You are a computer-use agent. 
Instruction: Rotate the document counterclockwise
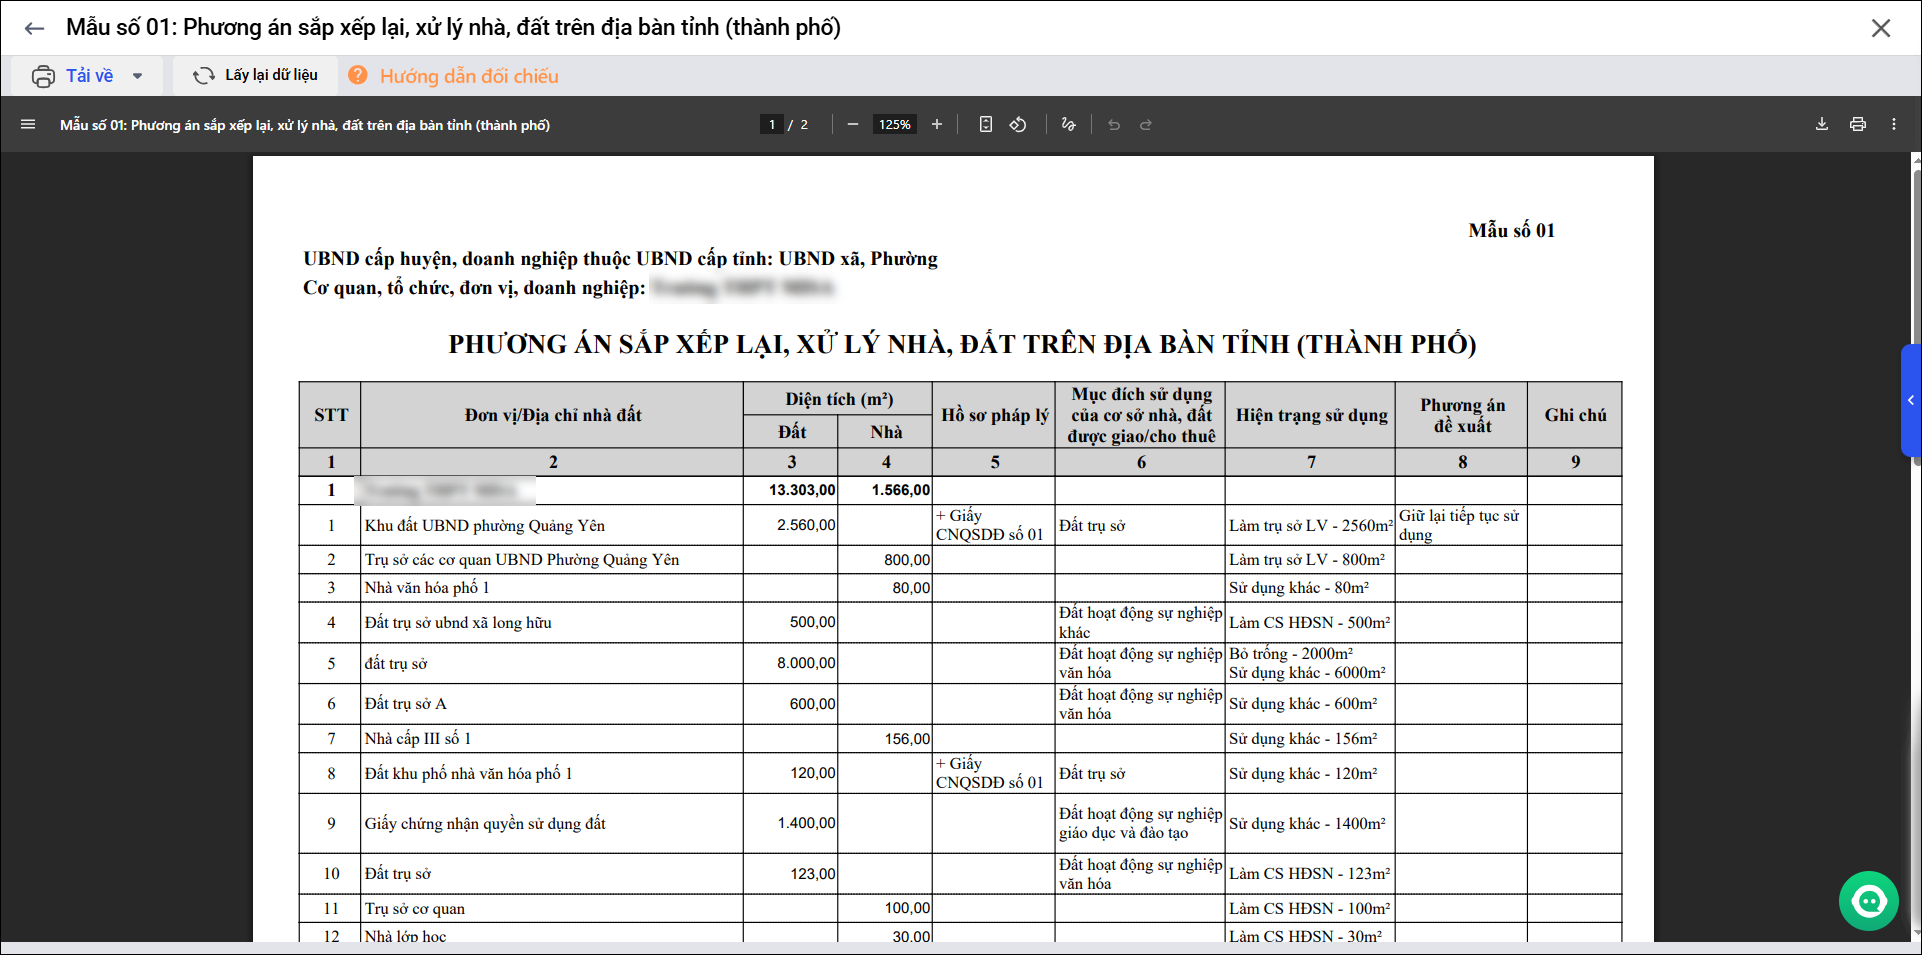[x=1018, y=125]
